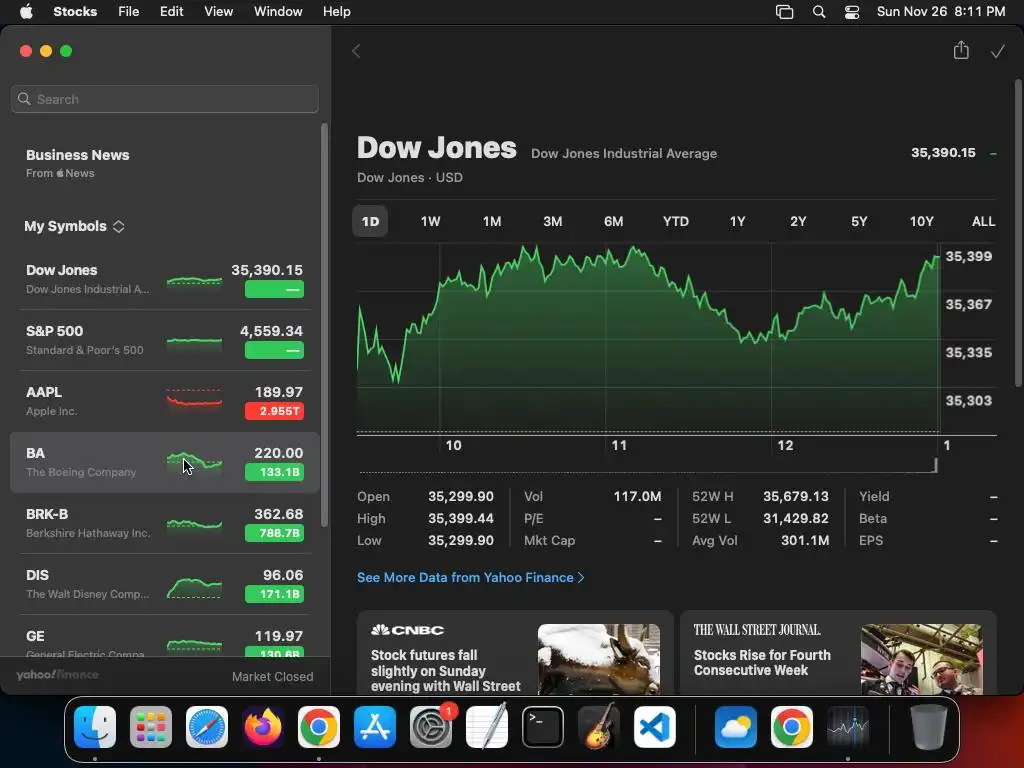The image size is (1024, 768).
Task: Click the sidebar watchlist scrollbar
Action: [325, 325]
